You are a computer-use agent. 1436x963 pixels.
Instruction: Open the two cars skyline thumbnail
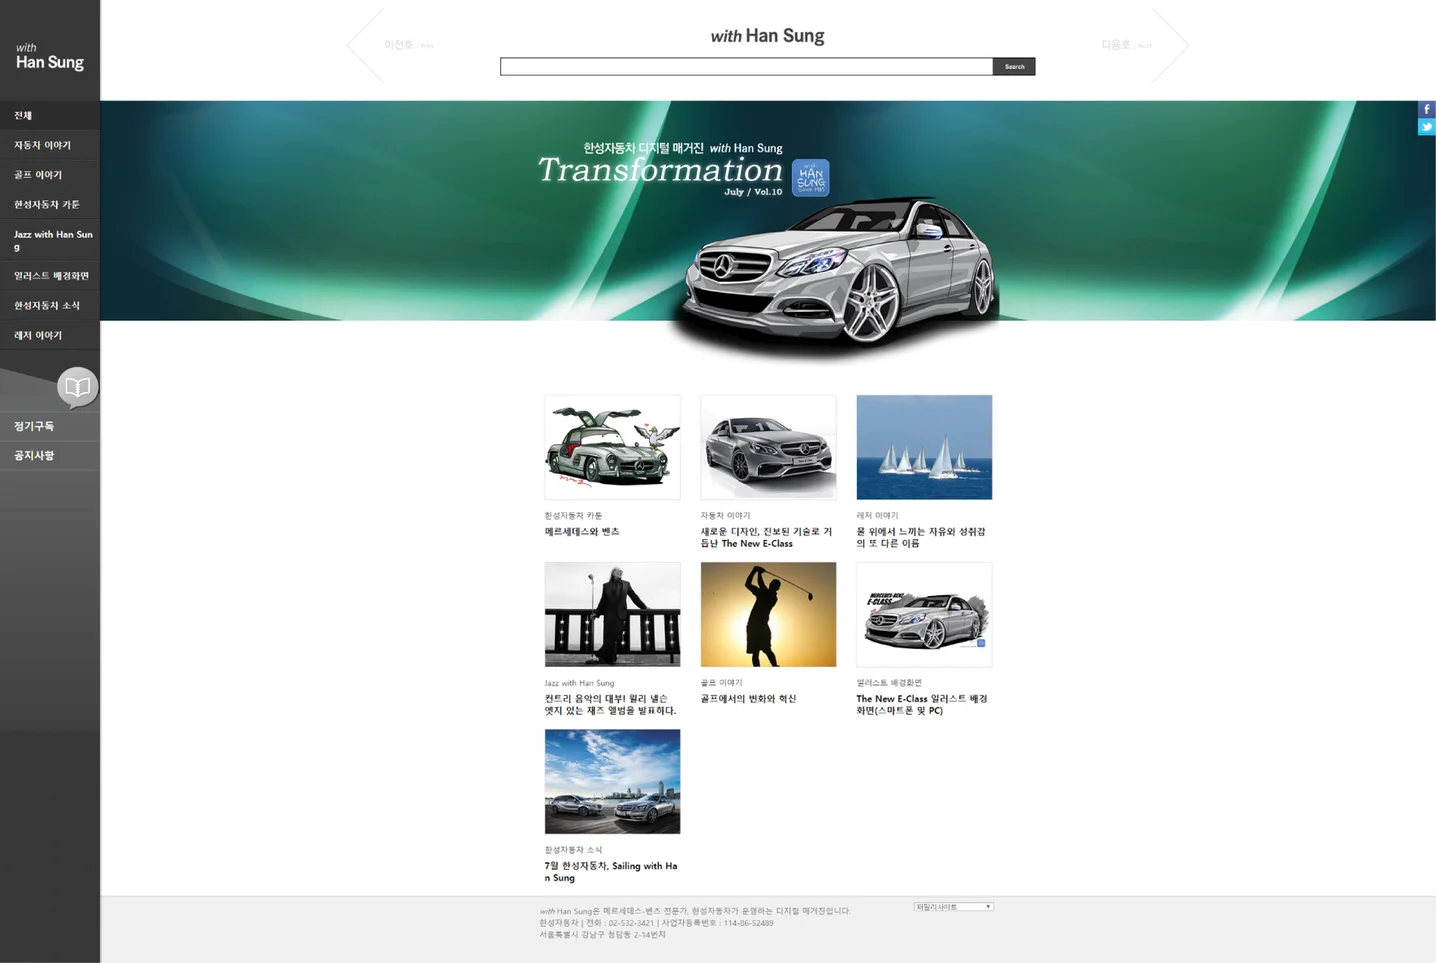(612, 781)
